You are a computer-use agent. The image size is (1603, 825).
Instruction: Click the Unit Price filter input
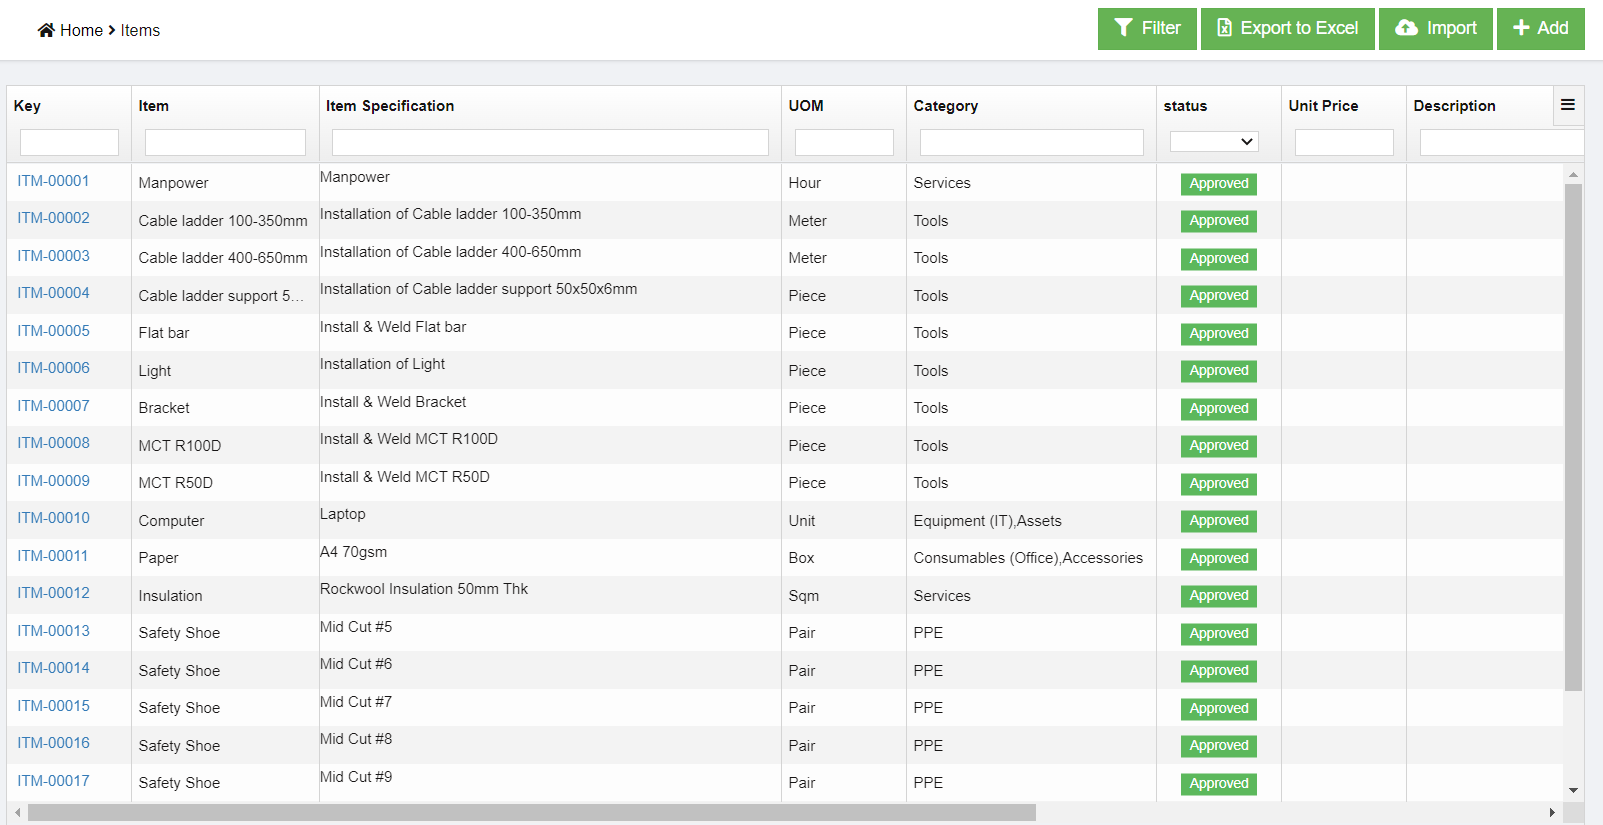(1343, 142)
